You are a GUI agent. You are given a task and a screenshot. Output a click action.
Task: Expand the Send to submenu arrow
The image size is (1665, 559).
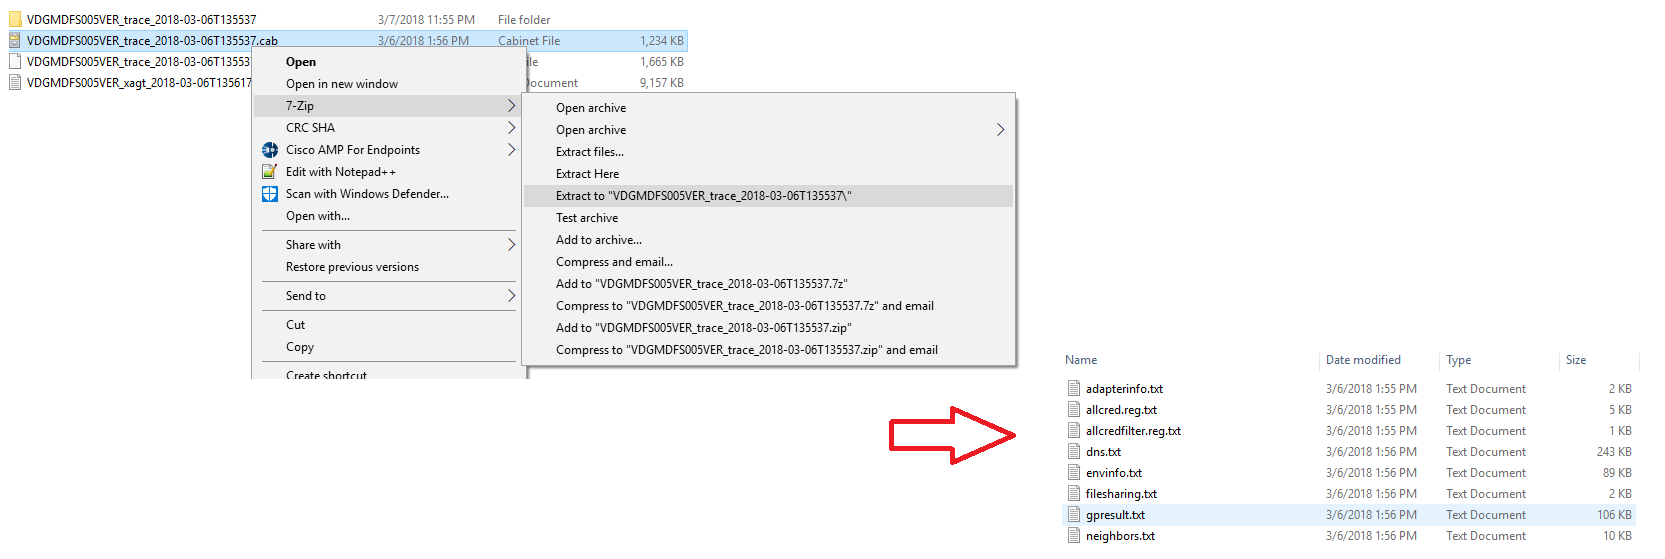511,296
